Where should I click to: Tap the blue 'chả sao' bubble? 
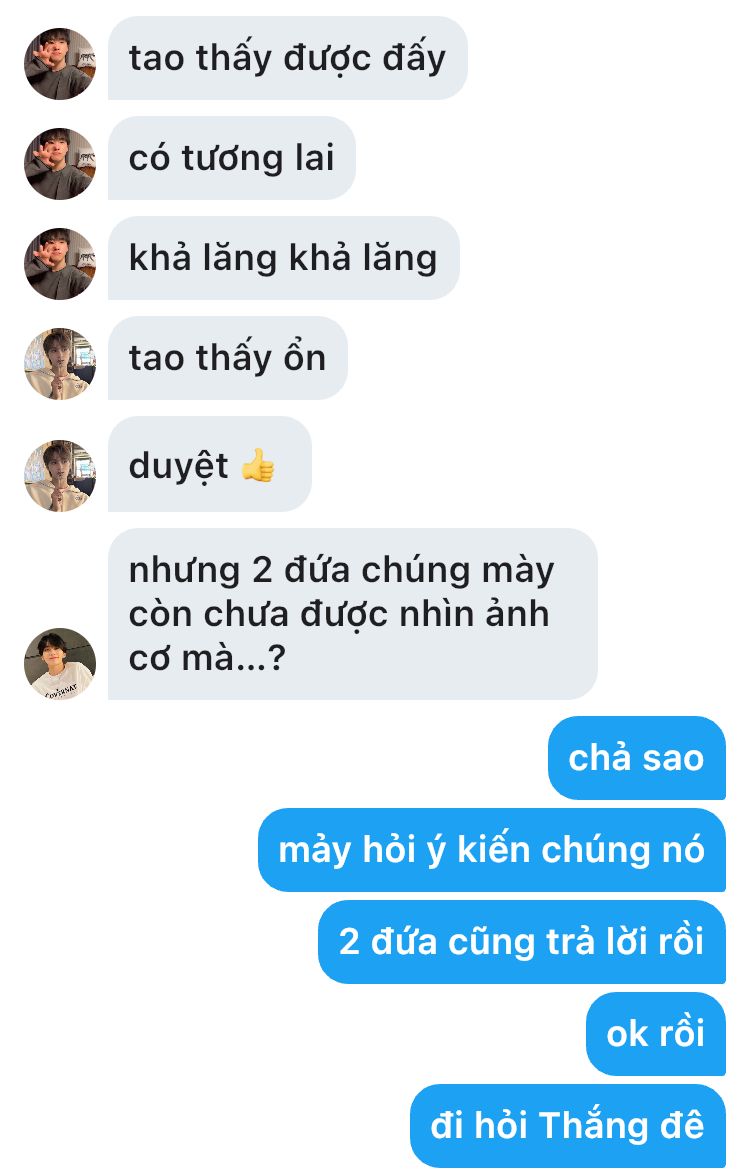pos(636,758)
